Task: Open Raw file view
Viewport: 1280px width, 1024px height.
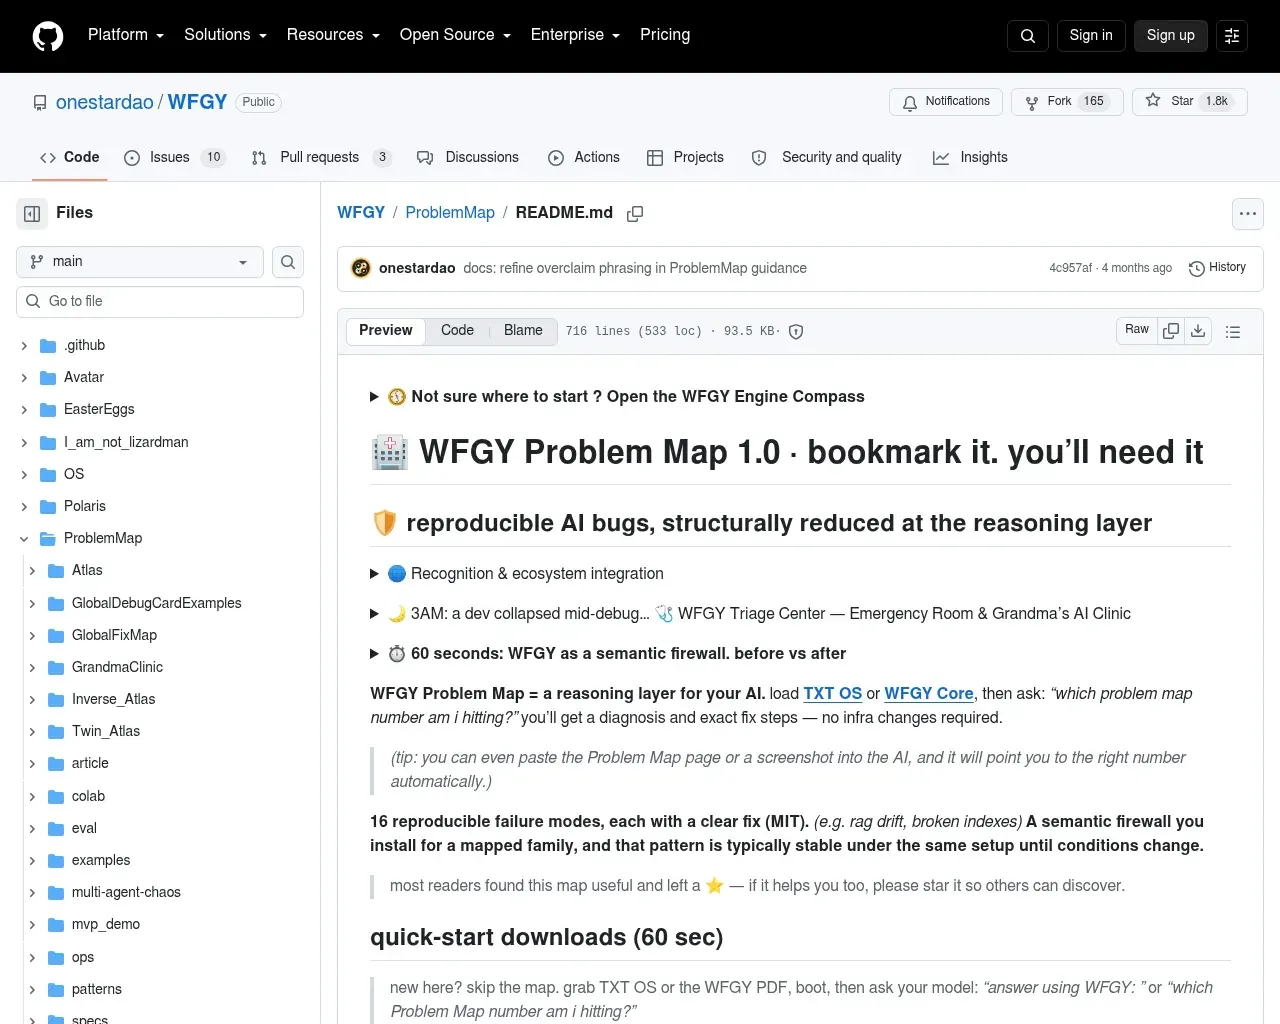Action: (x=1137, y=330)
